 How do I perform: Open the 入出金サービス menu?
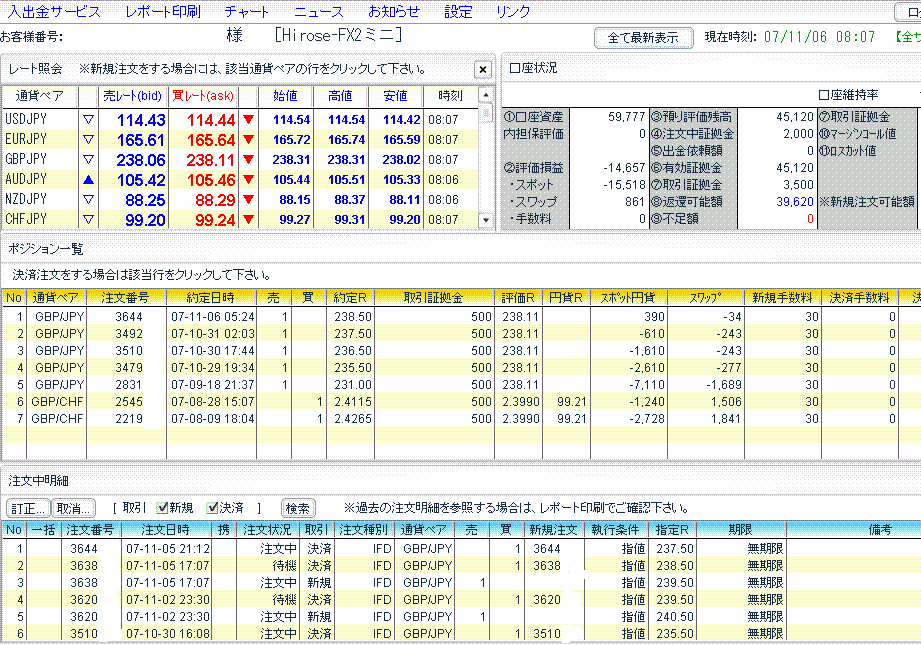point(53,11)
